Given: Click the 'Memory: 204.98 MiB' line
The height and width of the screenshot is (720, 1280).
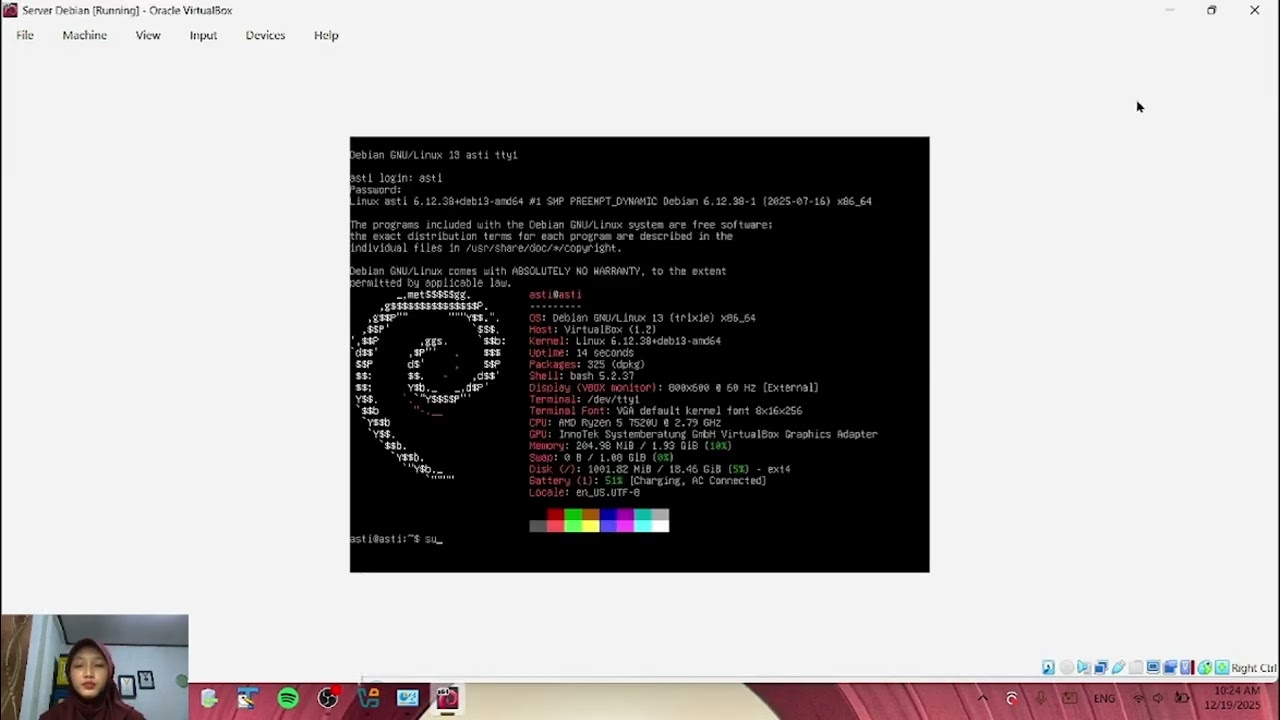Looking at the screenshot, I should click(630, 446).
